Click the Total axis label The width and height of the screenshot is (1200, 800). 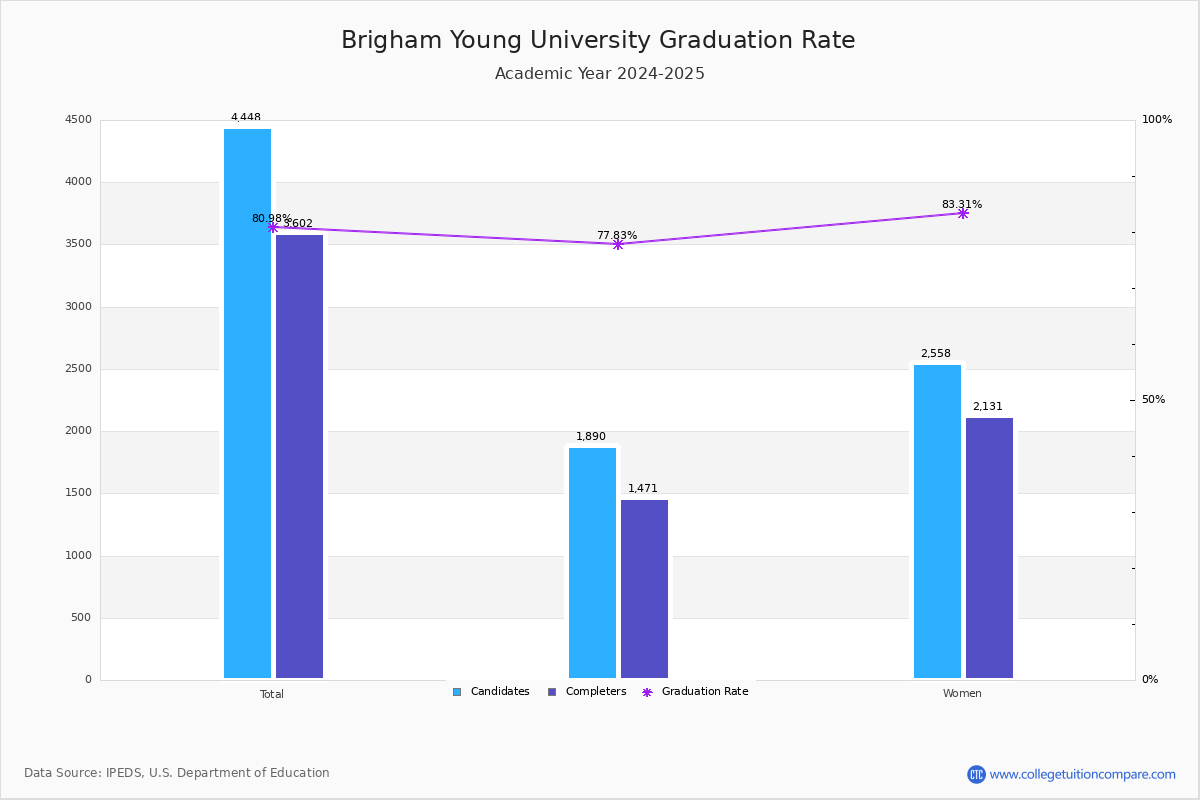click(x=272, y=694)
